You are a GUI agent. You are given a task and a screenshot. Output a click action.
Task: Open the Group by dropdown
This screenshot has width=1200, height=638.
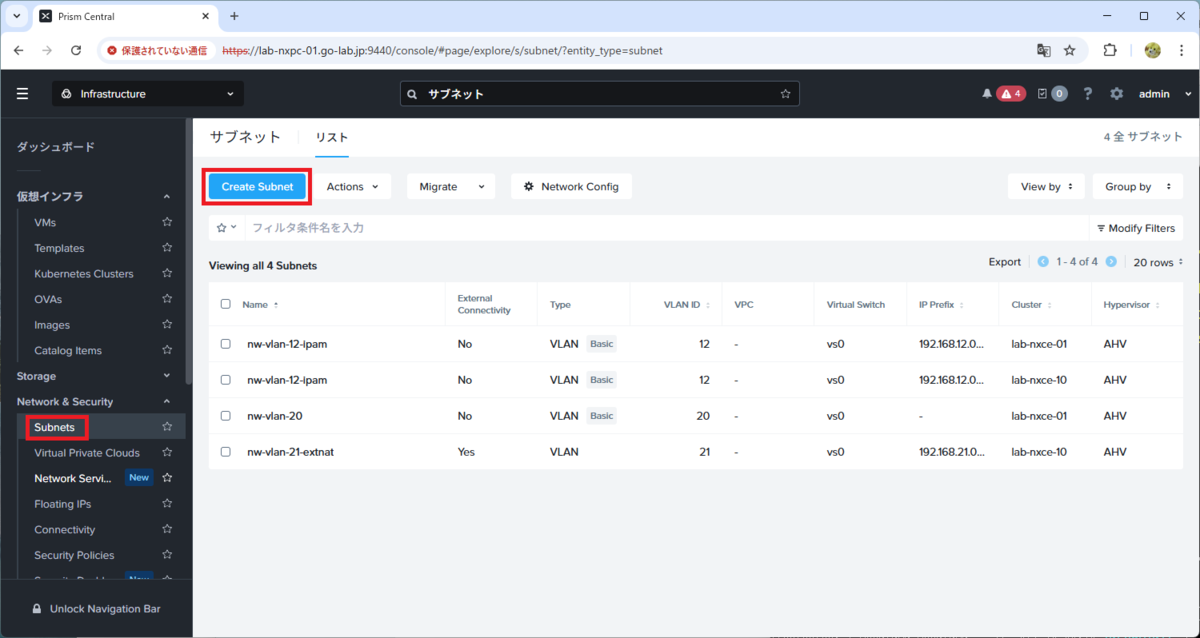1138,186
